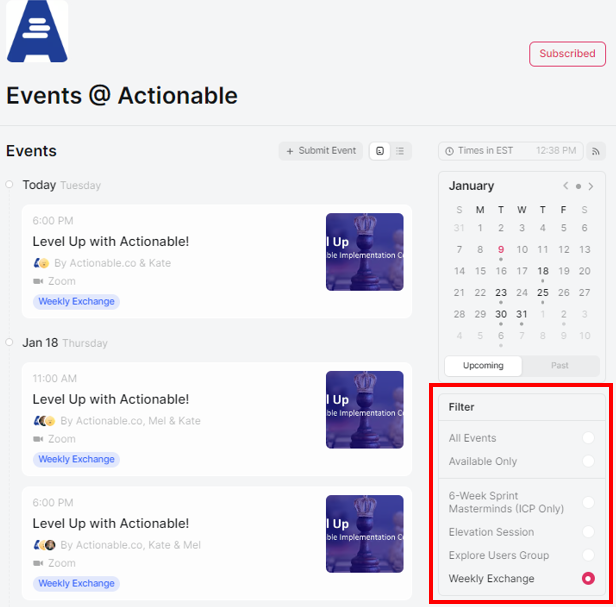
Task: Select January 18 on the calendar
Action: click(543, 271)
